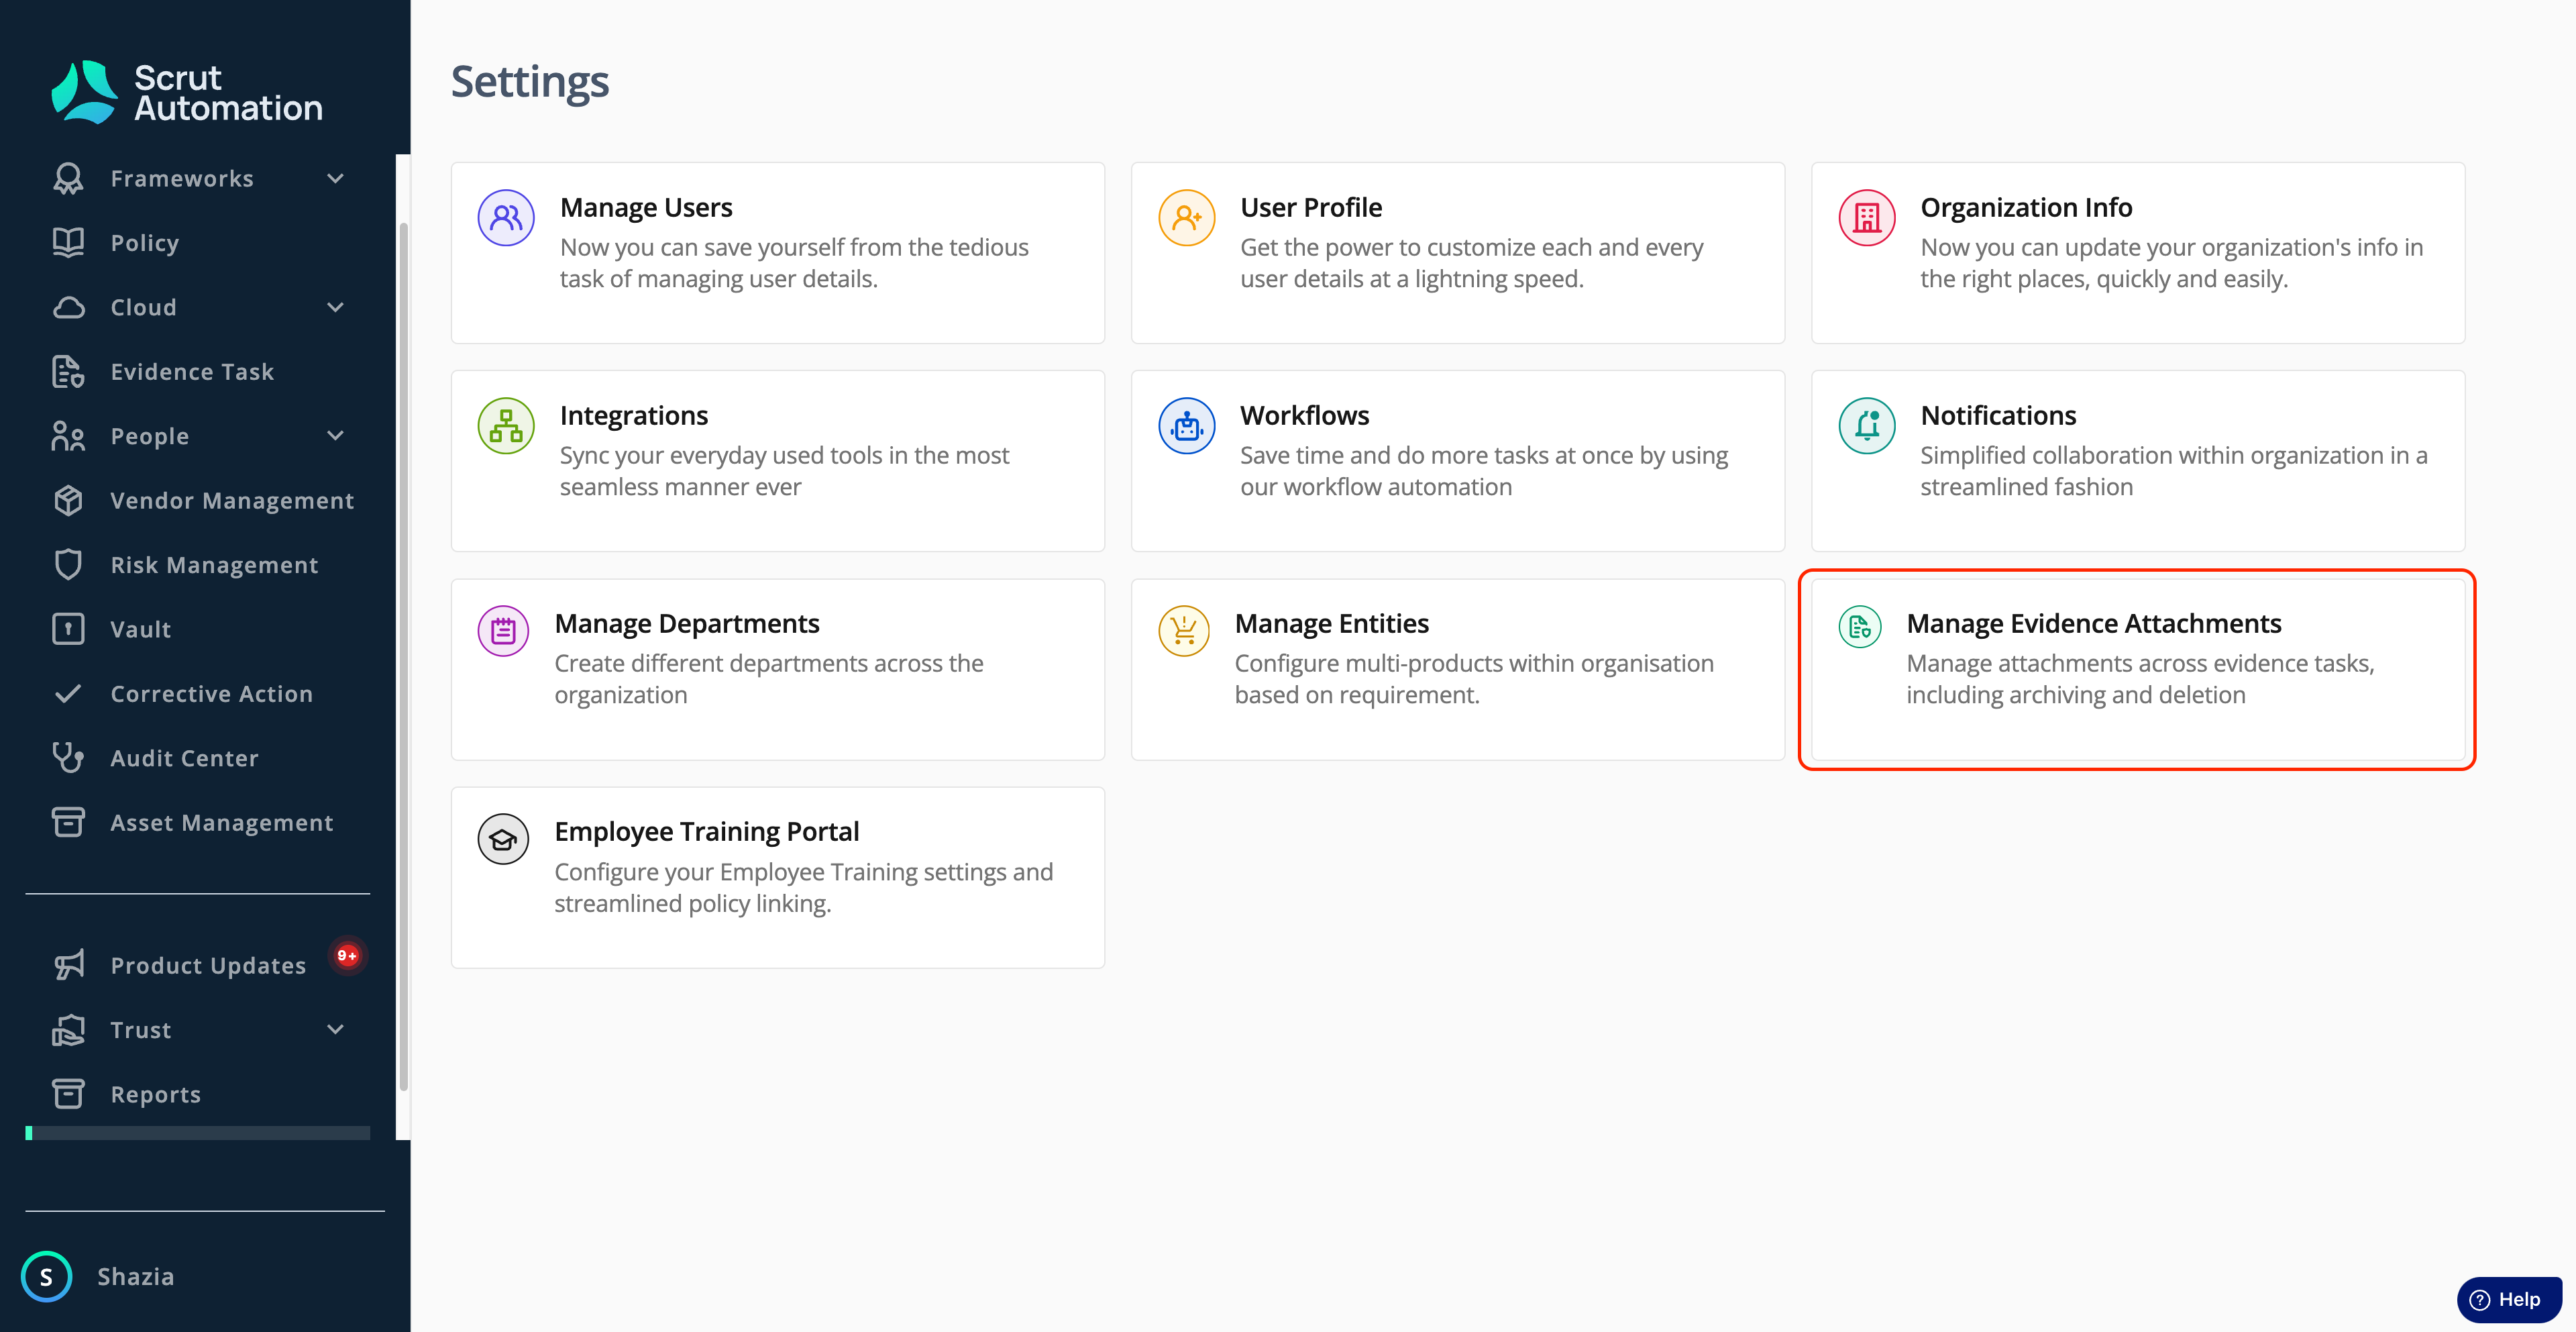The height and width of the screenshot is (1332, 2576).
Task: Click the progress bar below Reports
Action: point(197,1133)
